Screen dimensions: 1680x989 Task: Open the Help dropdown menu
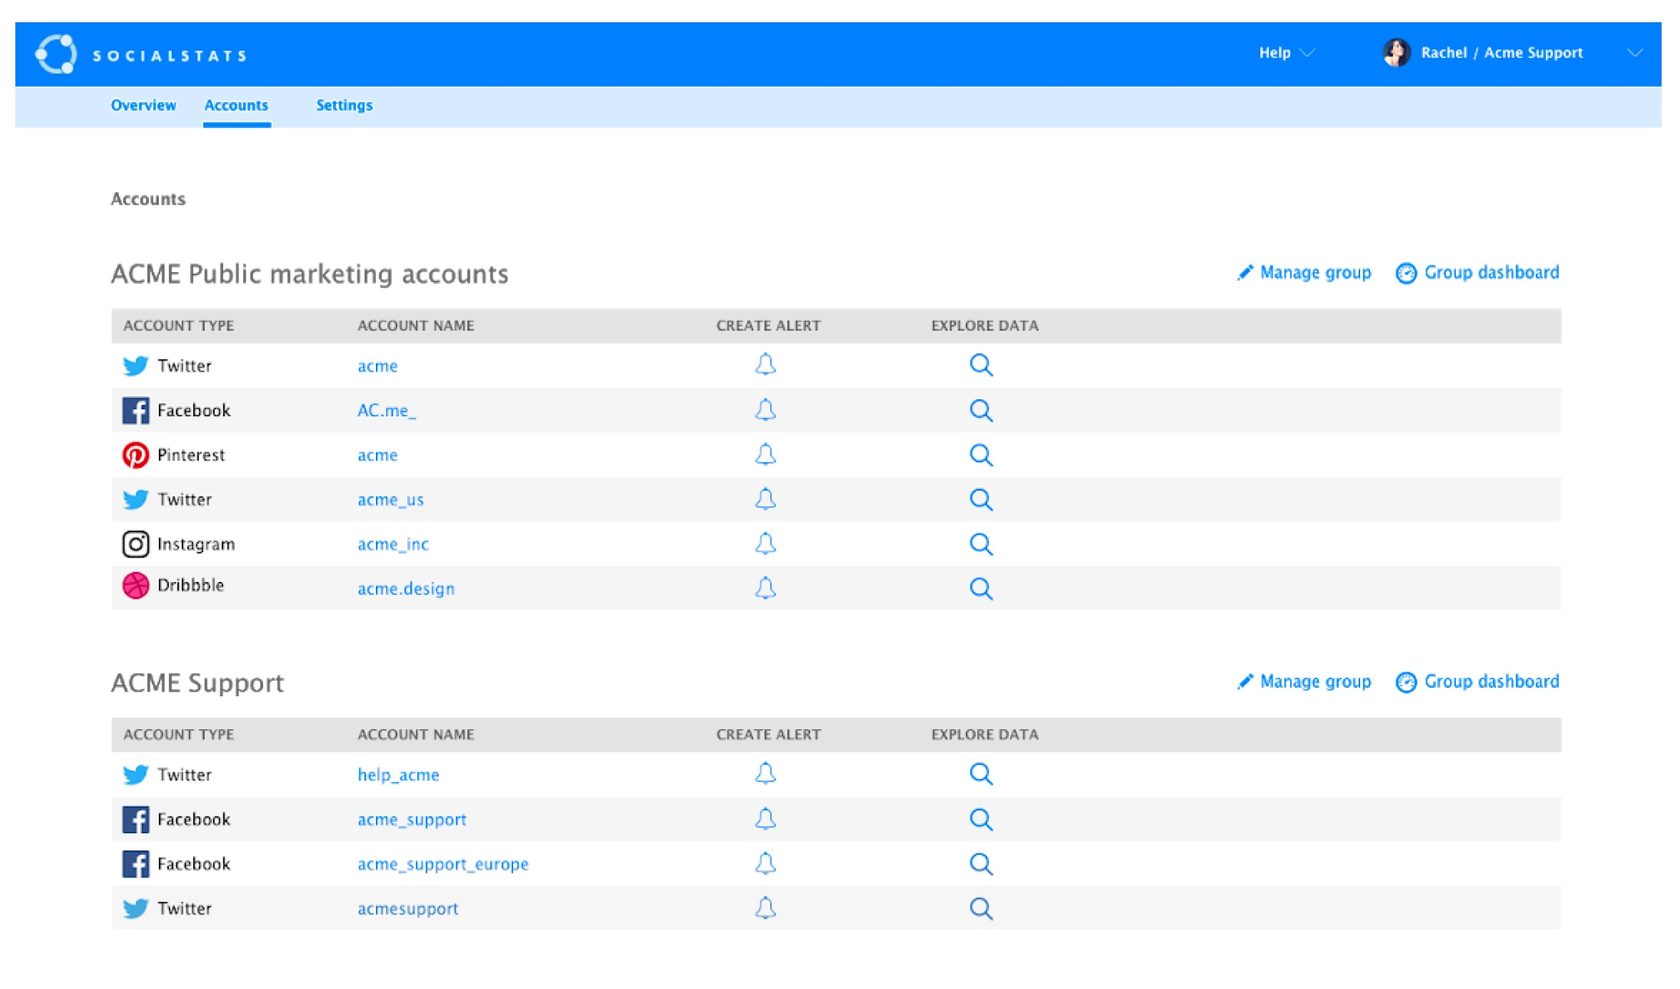1285,53
